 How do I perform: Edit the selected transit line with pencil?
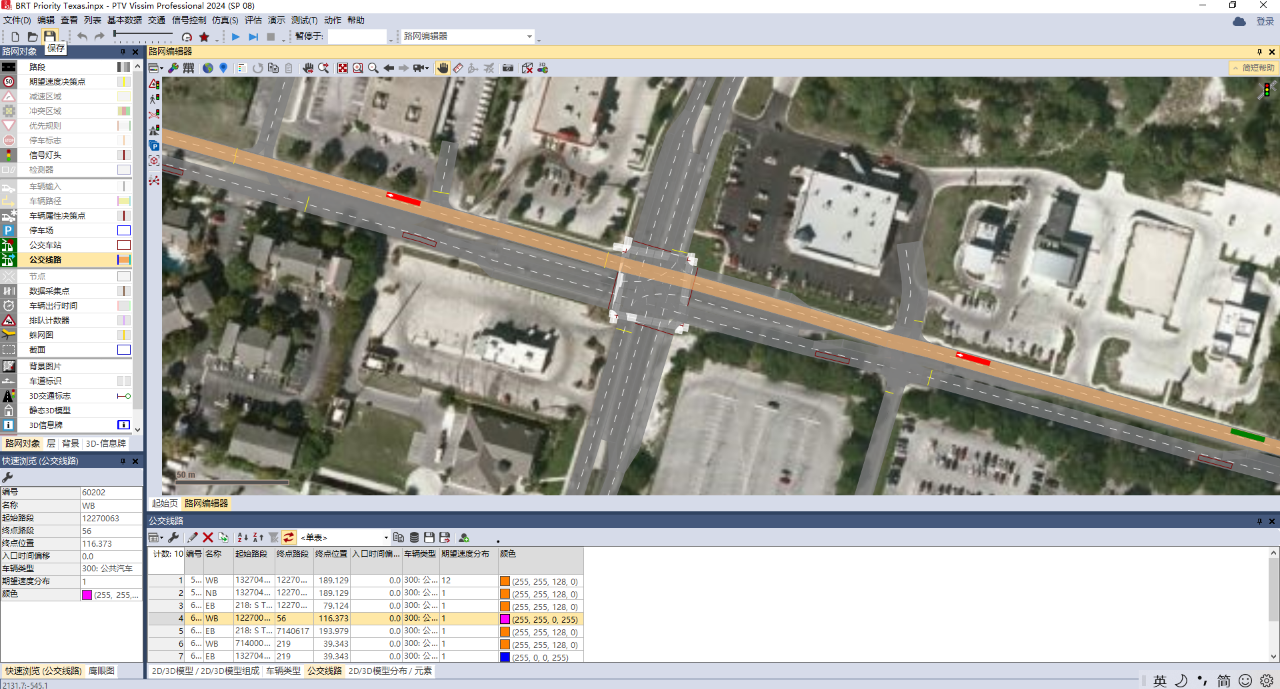pyautogui.click(x=192, y=537)
